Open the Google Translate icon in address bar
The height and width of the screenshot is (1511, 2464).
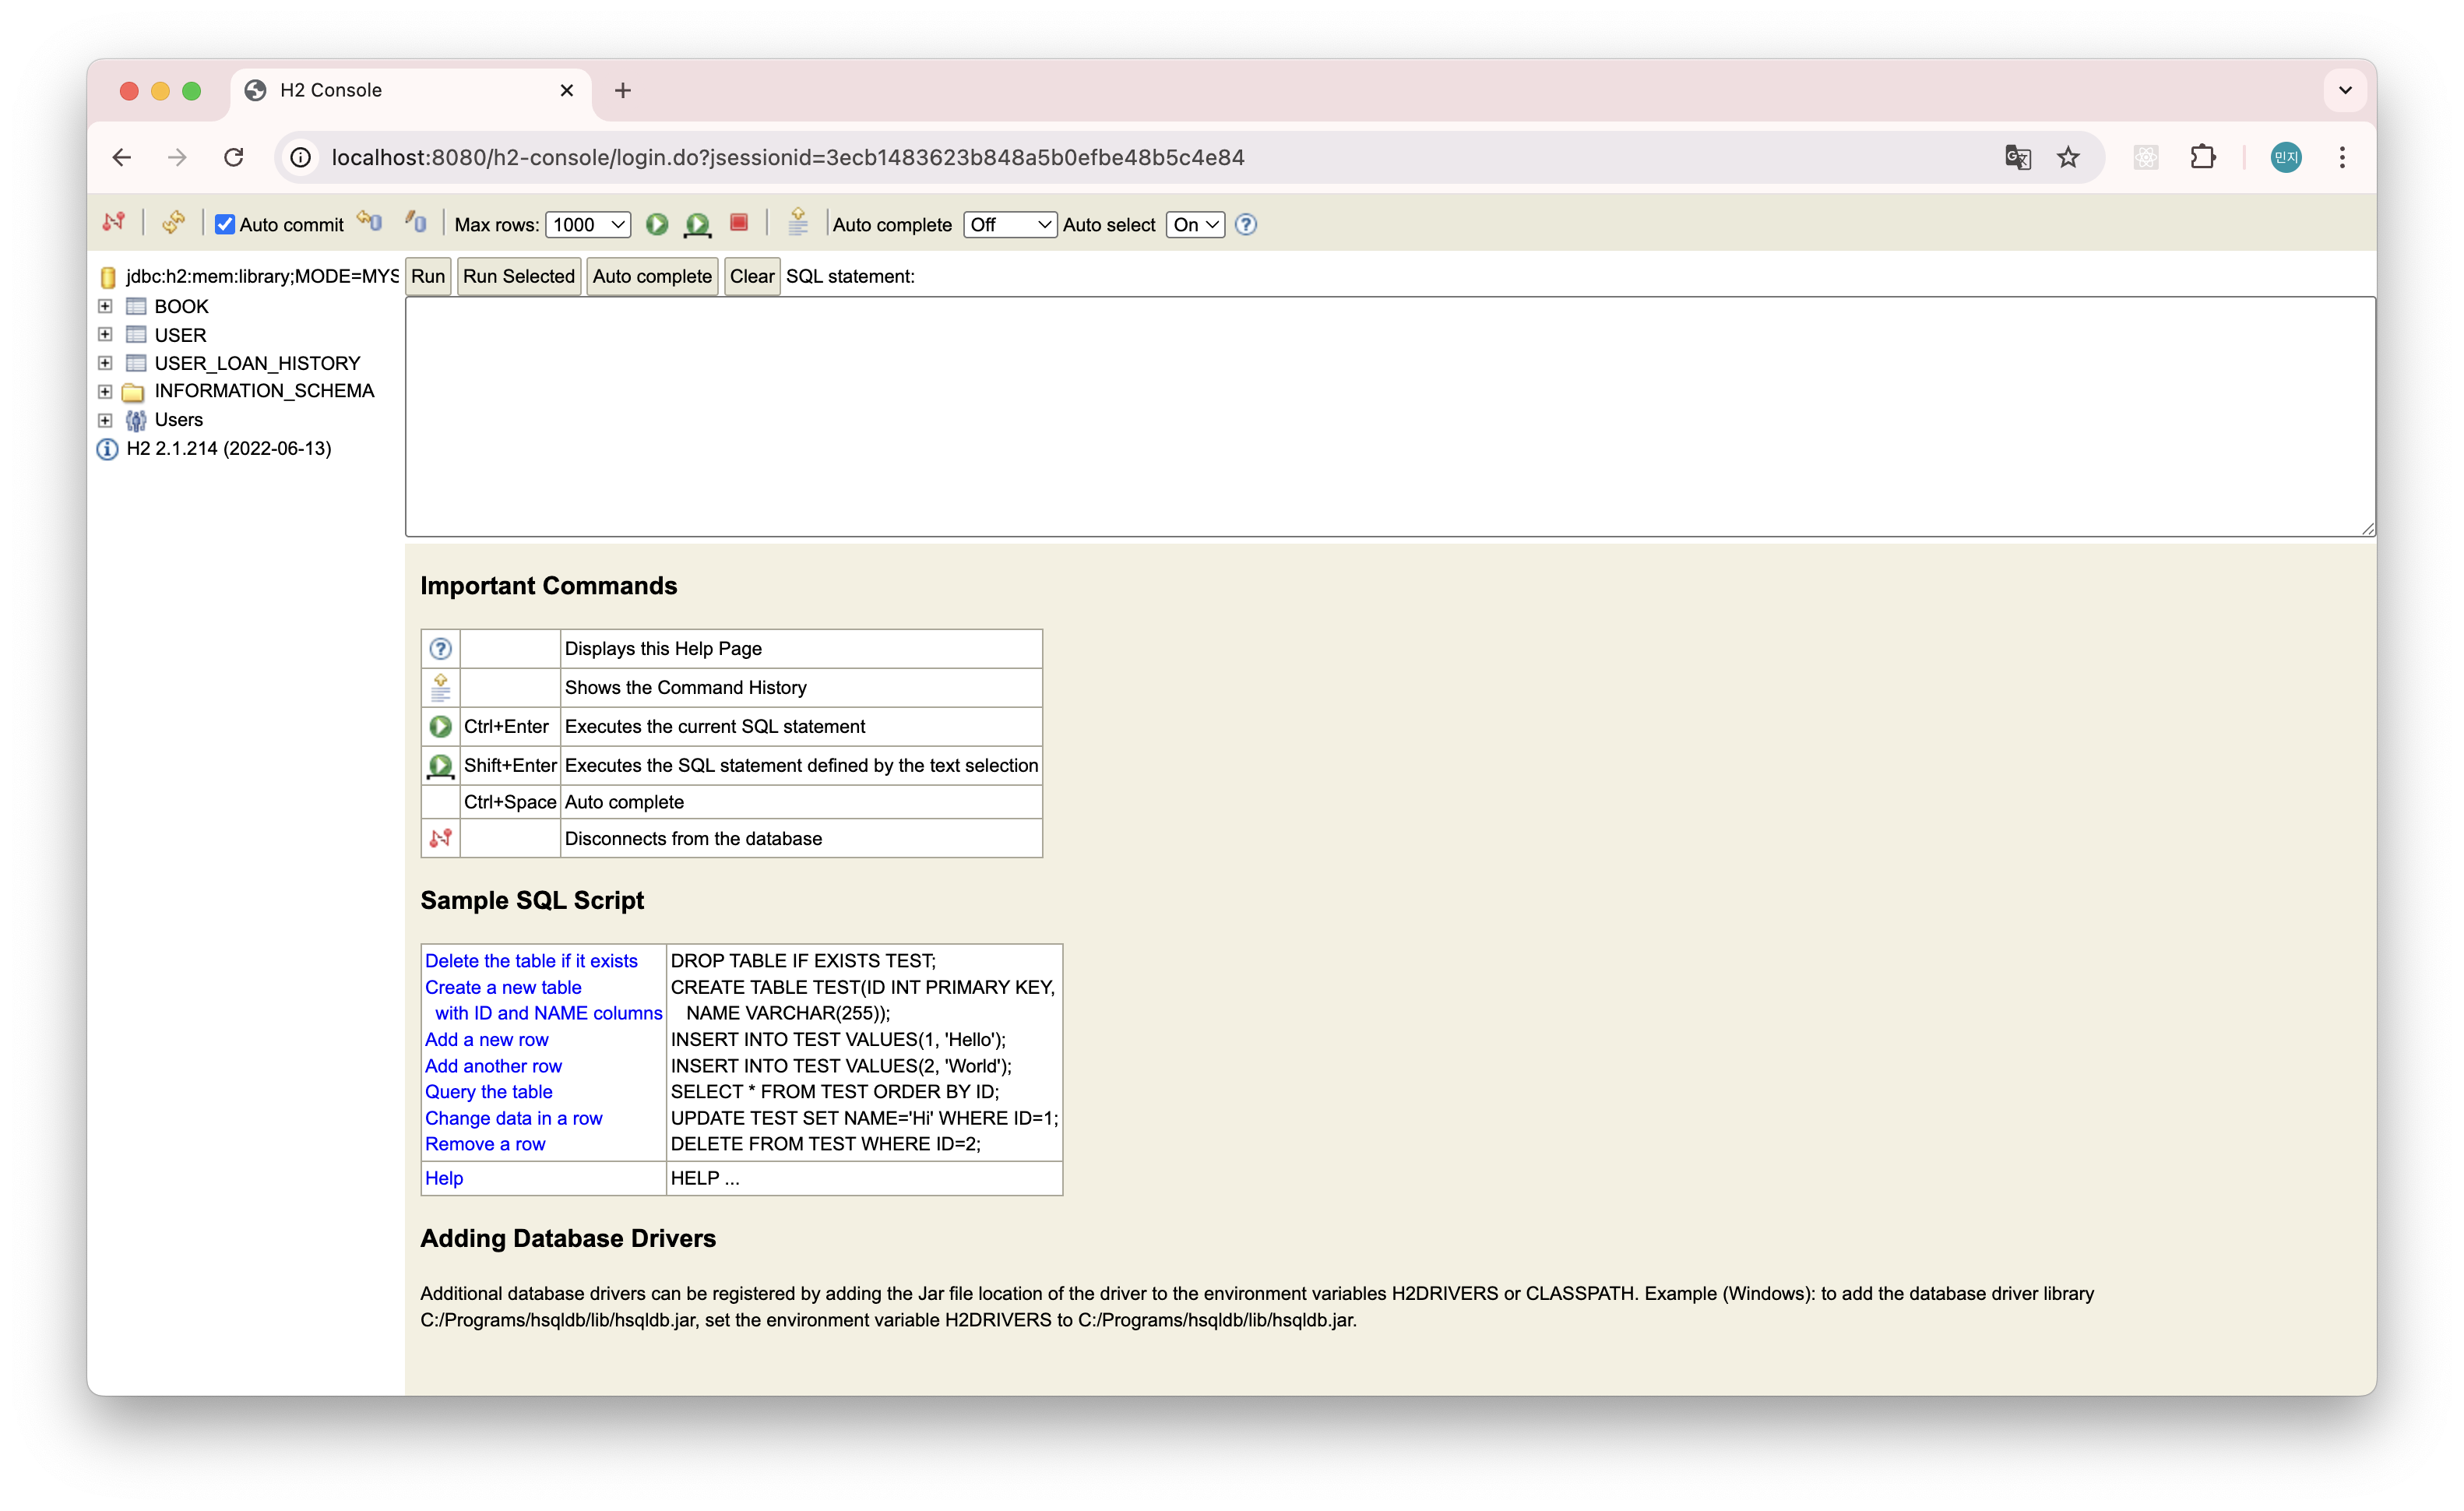coord(2018,157)
